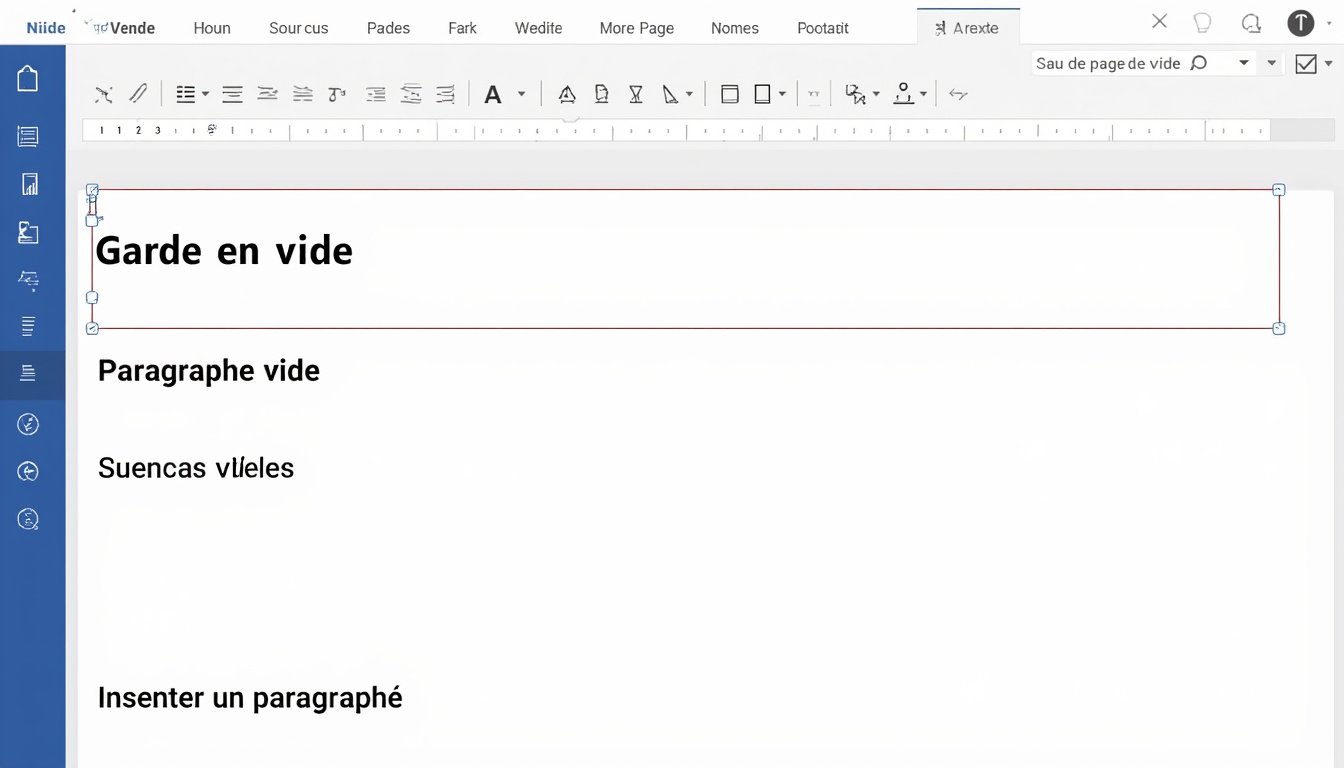Click the 'Paragraphe vide' heading
The image size is (1344, 768).
(x=209, y=371)
